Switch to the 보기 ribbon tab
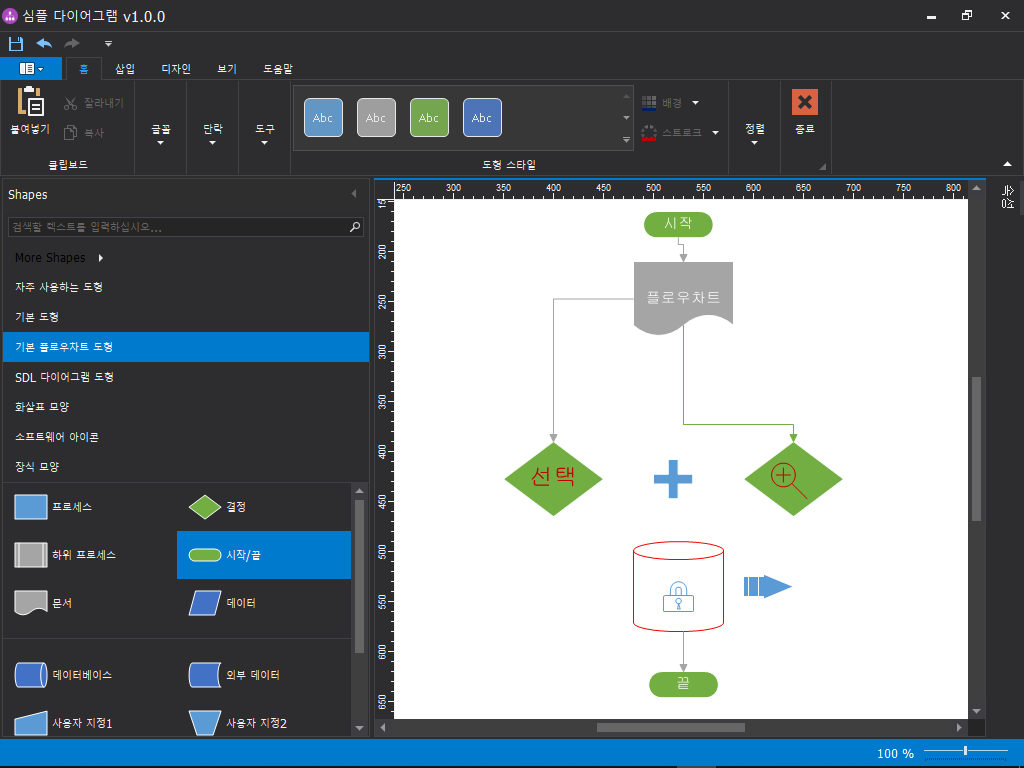The width and height of the screenshot is (1024, 768). (227, 69)
